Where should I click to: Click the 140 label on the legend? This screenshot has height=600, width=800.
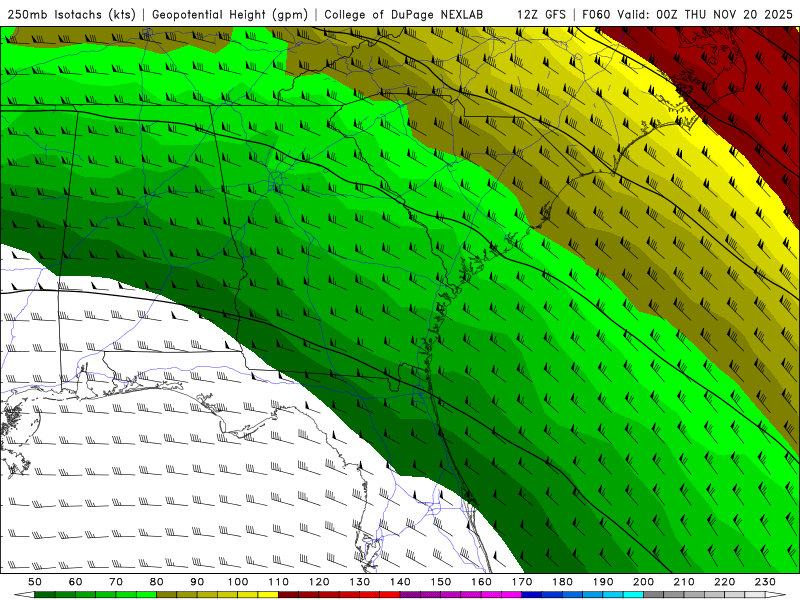pos(400,582)
